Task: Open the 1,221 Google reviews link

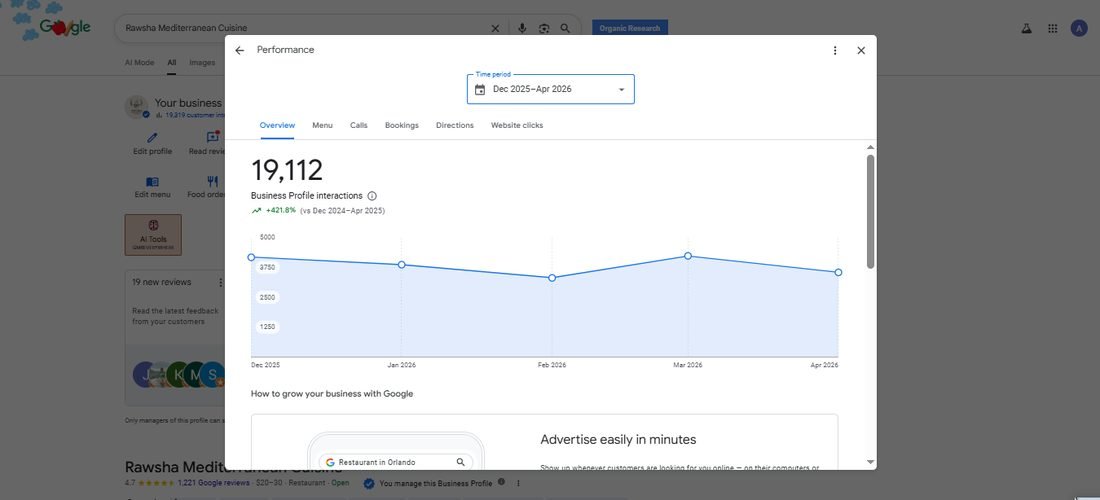Action: (213, 483)
